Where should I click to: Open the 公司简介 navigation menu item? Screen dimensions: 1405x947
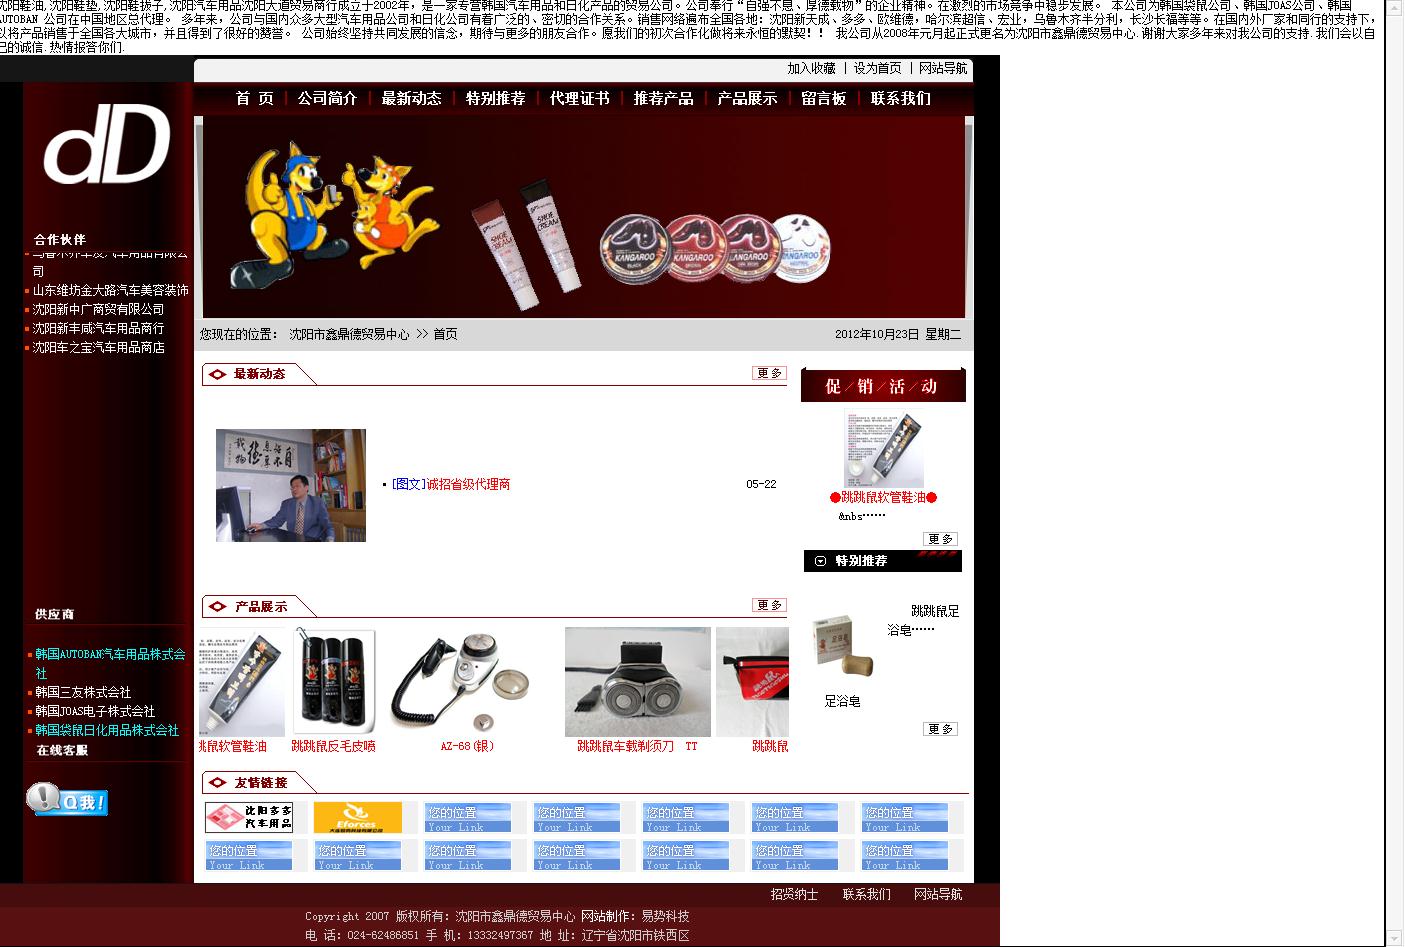tap(327, 98)
